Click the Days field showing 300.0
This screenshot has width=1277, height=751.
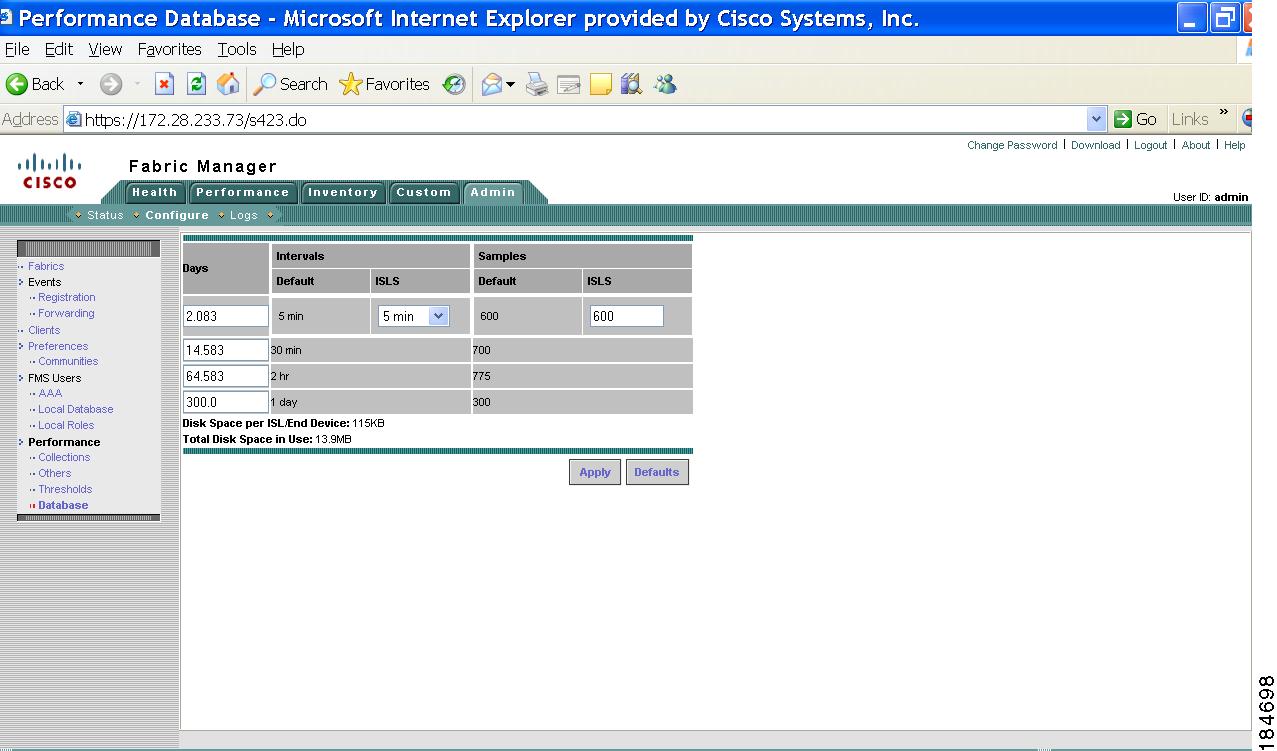[226, 402]
